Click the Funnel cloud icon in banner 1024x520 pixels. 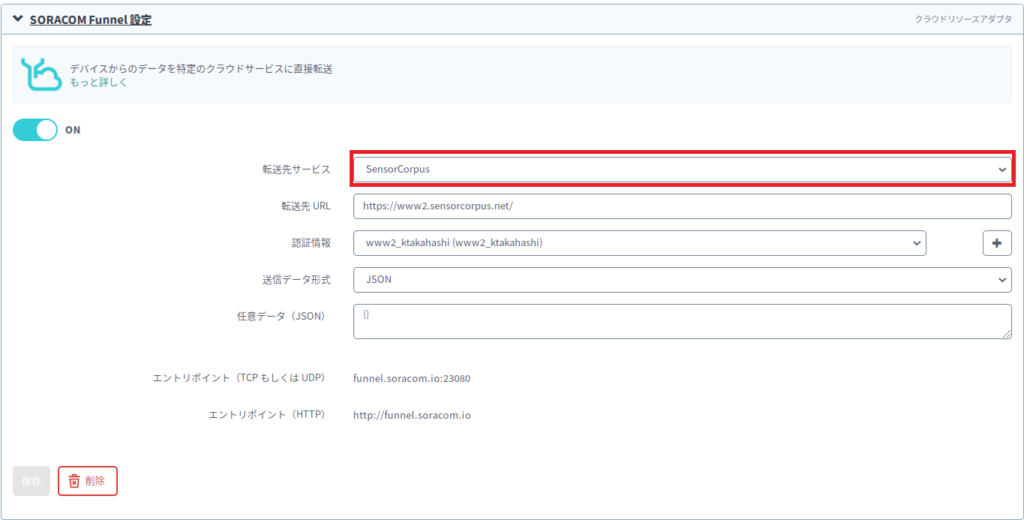(x=41, y=75)
